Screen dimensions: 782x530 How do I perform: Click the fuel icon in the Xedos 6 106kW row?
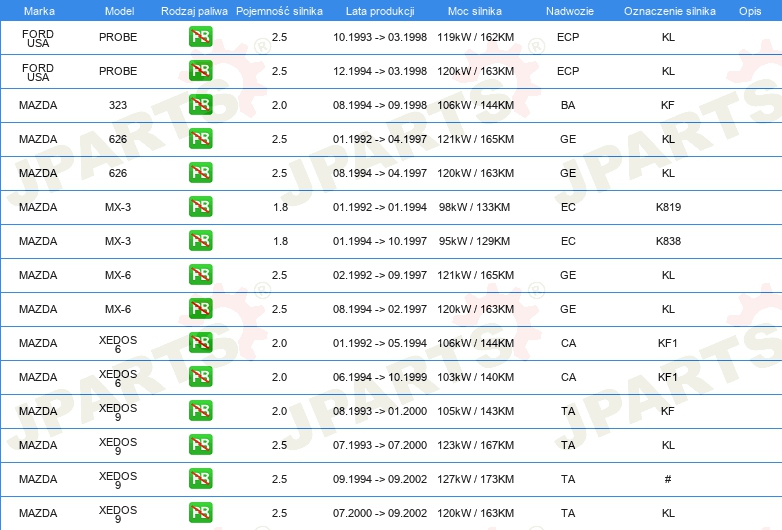200,343
